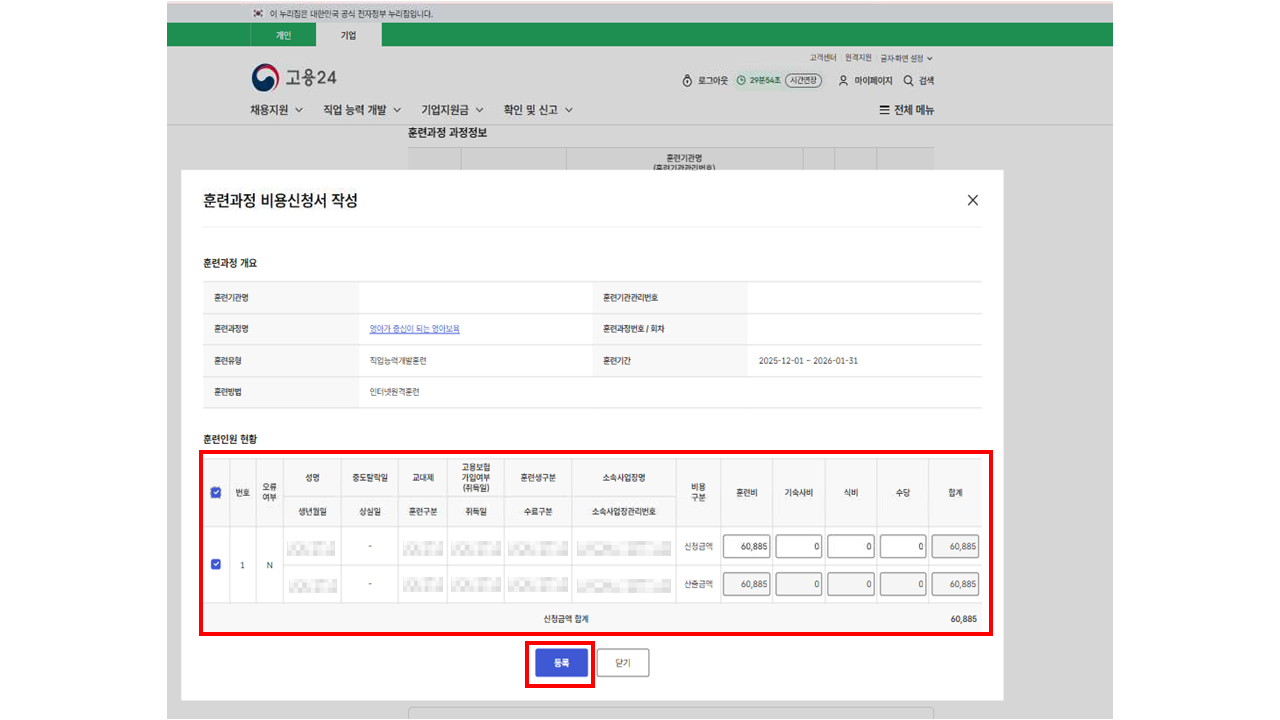
Task: Expand the 채용지원 menu
Action: point(276,110)
